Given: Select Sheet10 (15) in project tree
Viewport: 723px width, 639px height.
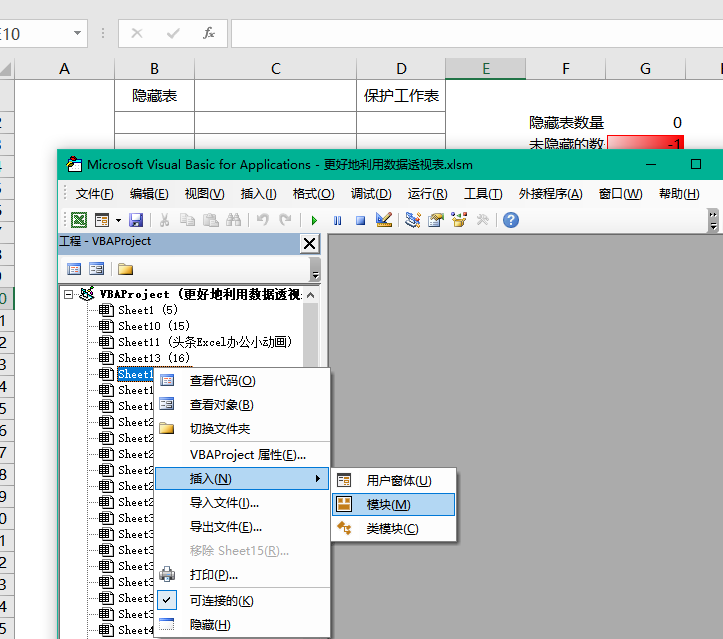Looking at the screenshot, I should [x=154, y=326].
